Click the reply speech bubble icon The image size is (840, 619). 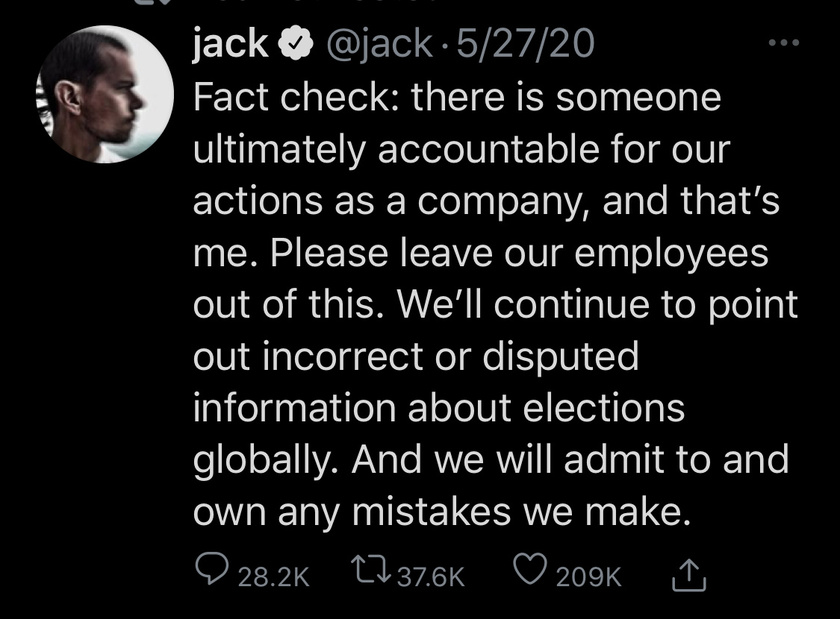pos(212,569)
